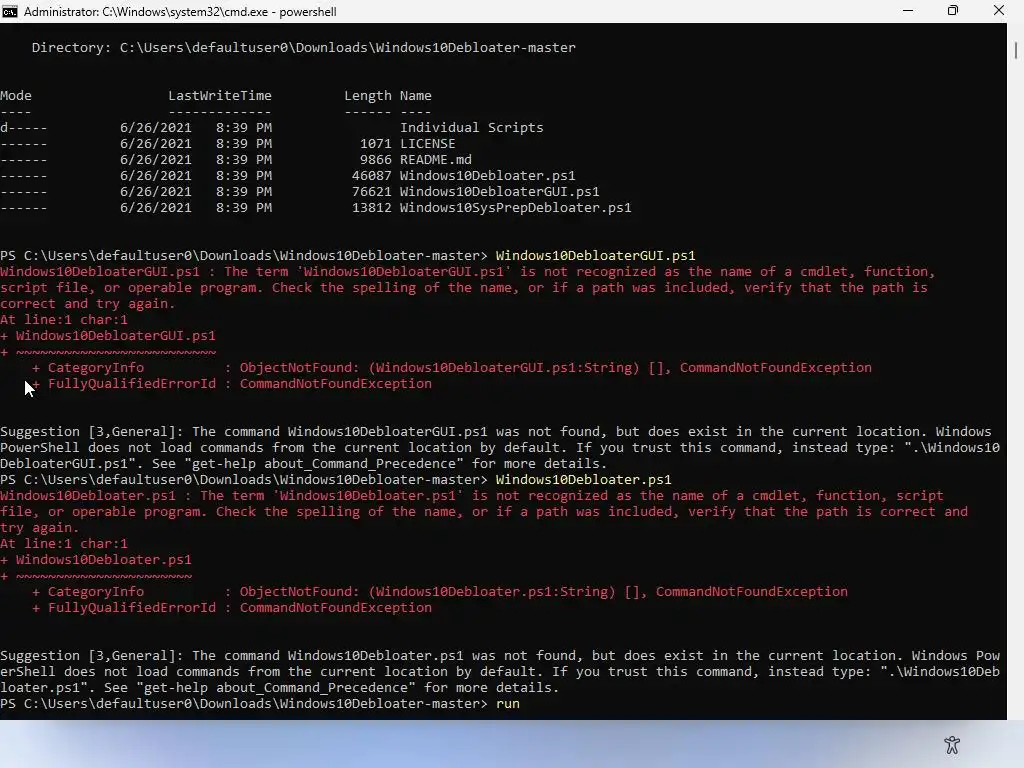The image size is (1024, 768).
Task: Click the red '+ Windows10DebloaterGUI.ps1' error line
Action: [108, 336]
